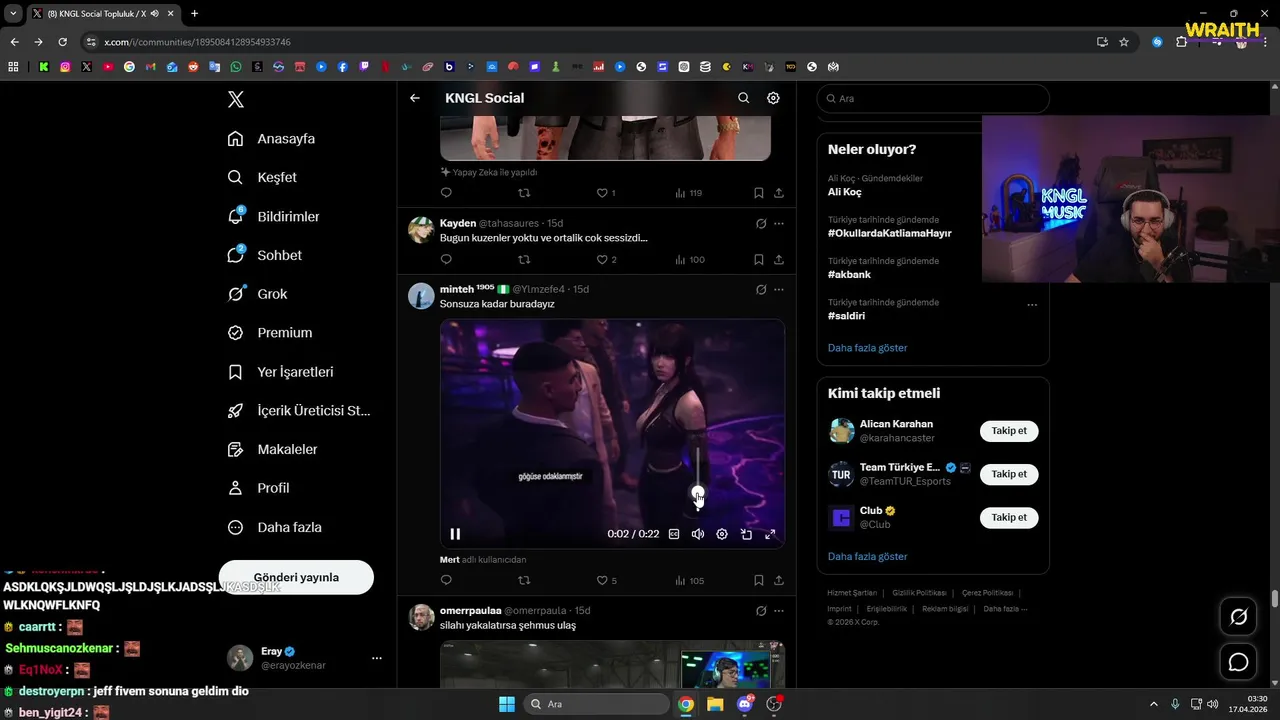Click the Ara search field on X
The width and height of the screenshot is (1280, 720).
pyautogui.click(x=933, y=99)
